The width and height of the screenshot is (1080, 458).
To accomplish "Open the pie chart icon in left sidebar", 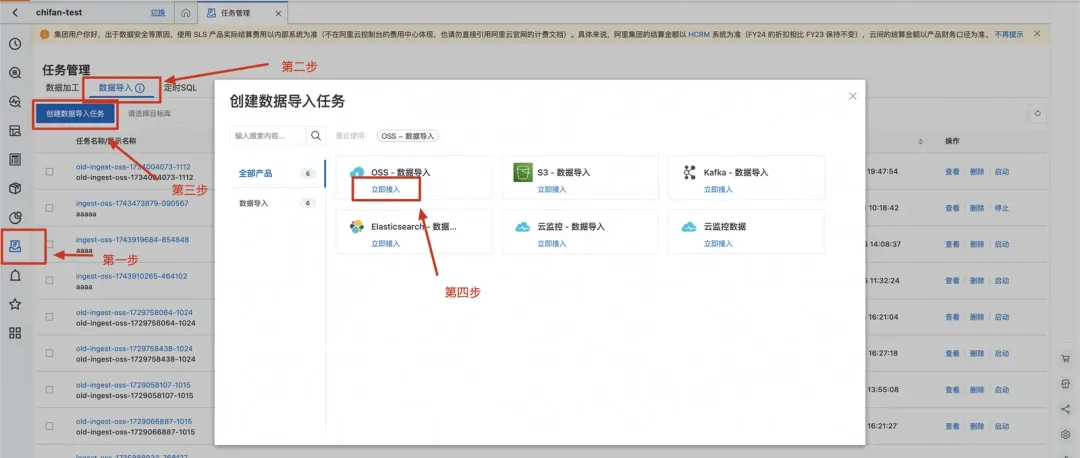I will (15, 218).
